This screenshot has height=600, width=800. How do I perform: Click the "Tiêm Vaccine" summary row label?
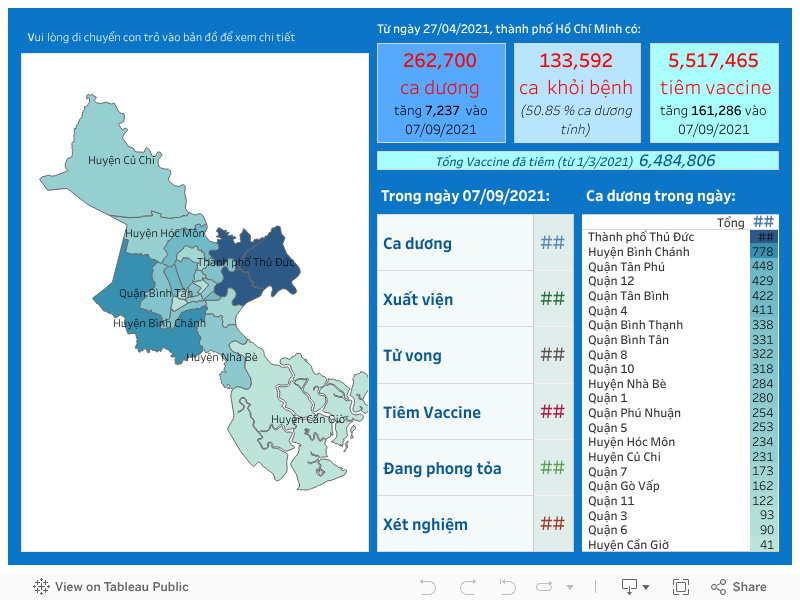(432, 412)
